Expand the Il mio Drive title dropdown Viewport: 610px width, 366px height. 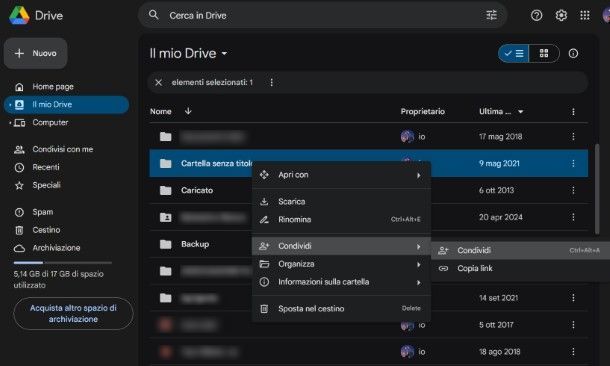[224, 53]
